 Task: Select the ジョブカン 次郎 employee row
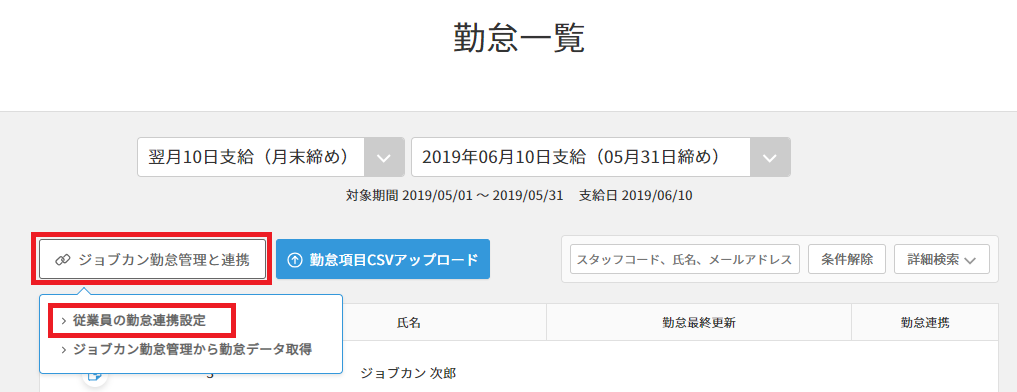pos(519,374)
